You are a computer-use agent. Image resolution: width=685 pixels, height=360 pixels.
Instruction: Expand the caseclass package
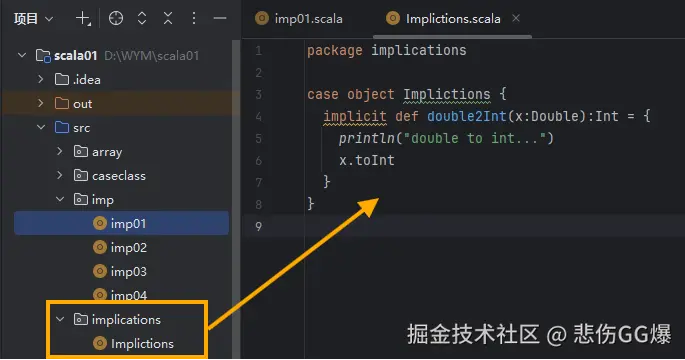pos(60,176)
